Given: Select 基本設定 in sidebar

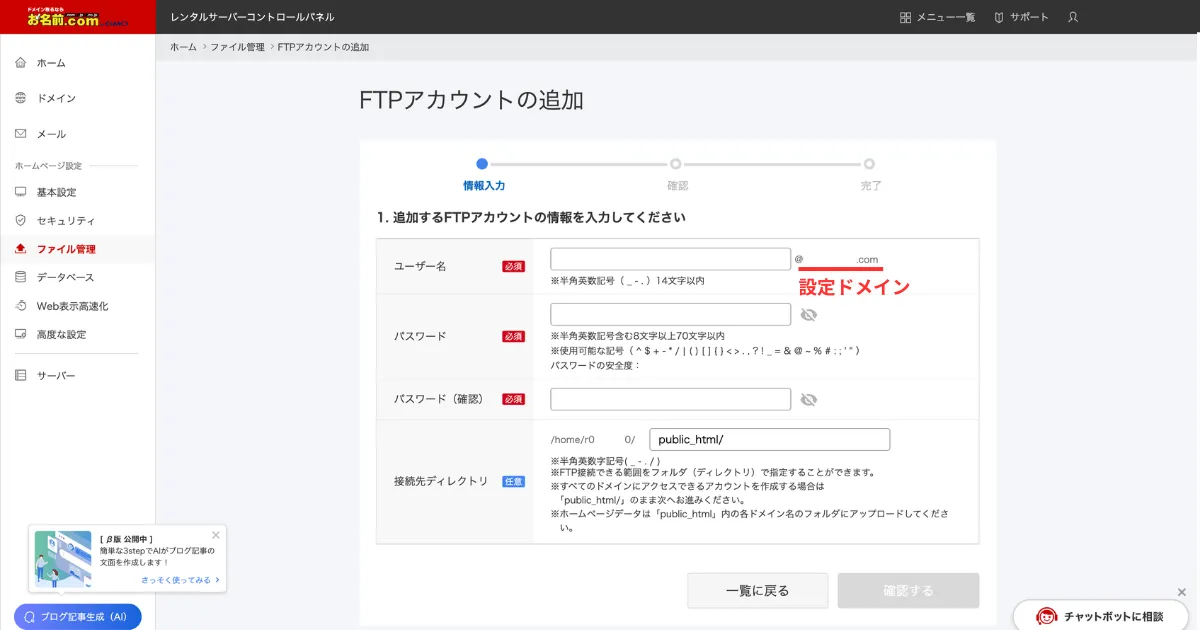Looking at the screenshot, I should tap(56, 192).
